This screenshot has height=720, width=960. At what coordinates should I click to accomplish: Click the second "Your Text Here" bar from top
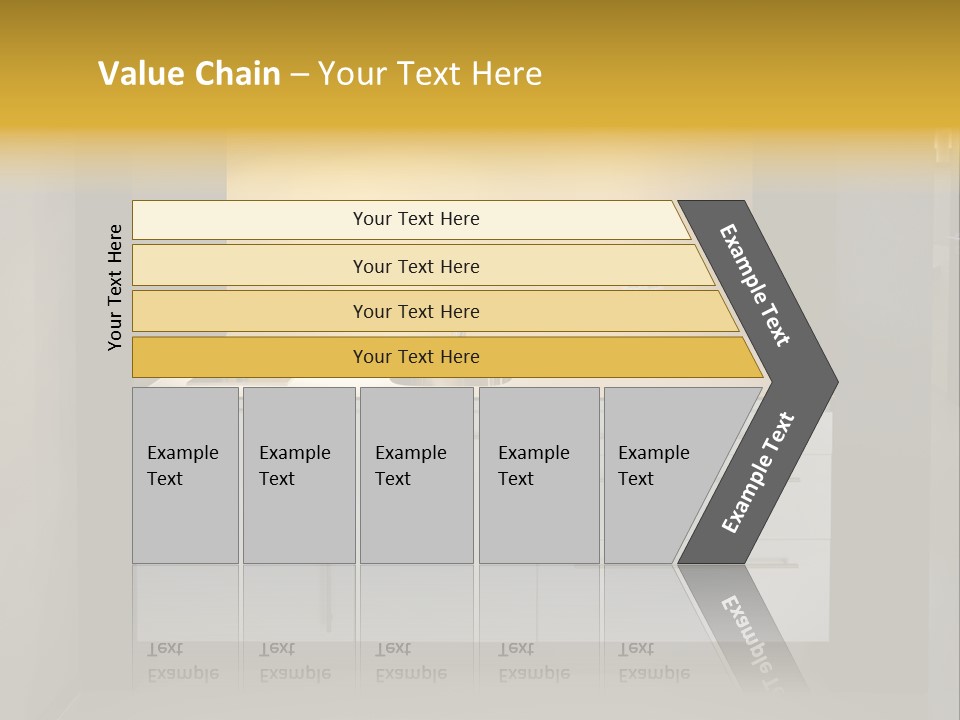[416, 266]
